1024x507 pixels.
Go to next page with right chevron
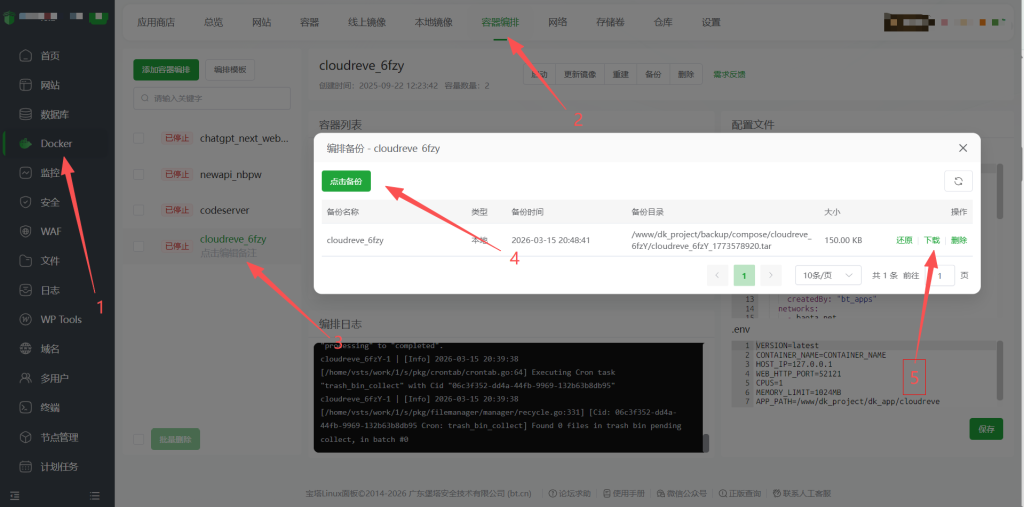770,275
